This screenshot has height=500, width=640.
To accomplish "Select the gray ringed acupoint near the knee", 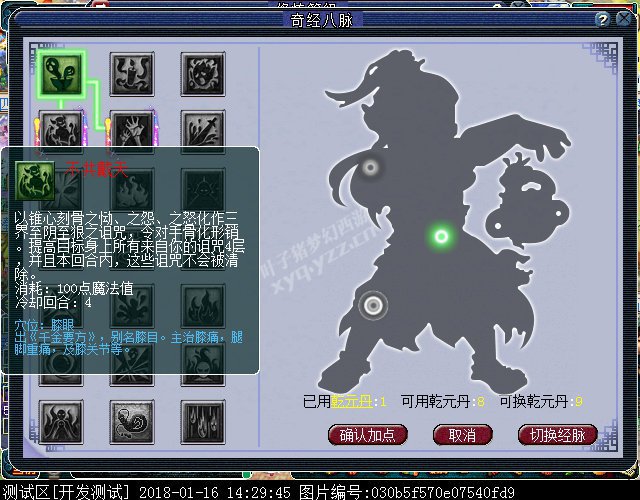I will pos(373,305).
